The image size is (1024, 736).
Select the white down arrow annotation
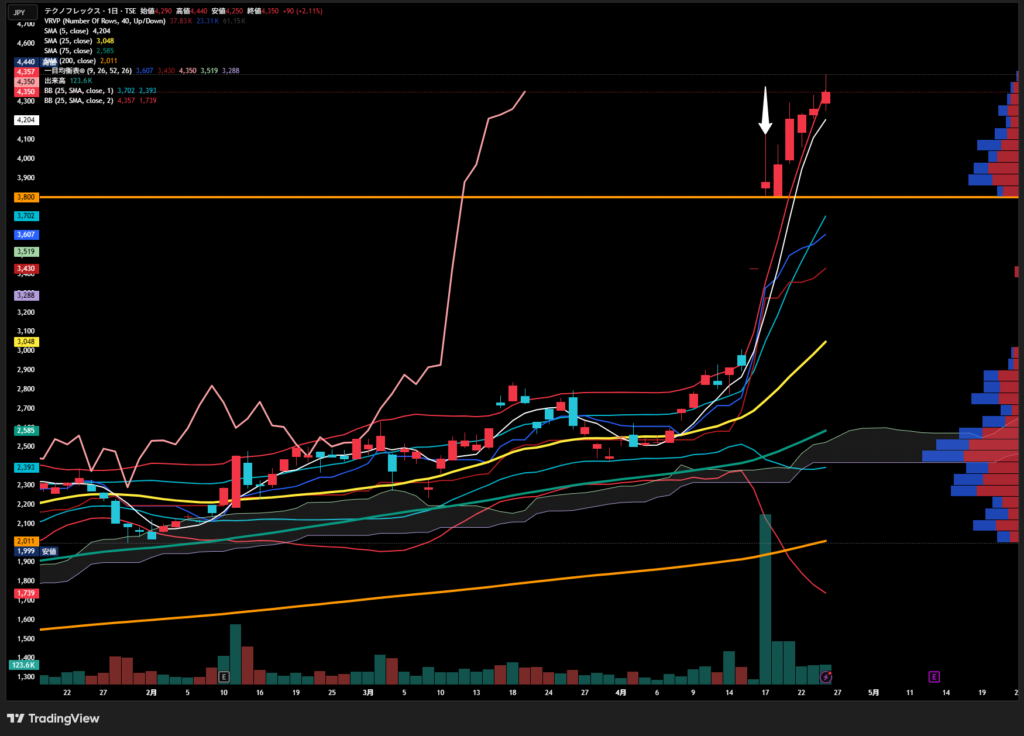coord(765,110)
